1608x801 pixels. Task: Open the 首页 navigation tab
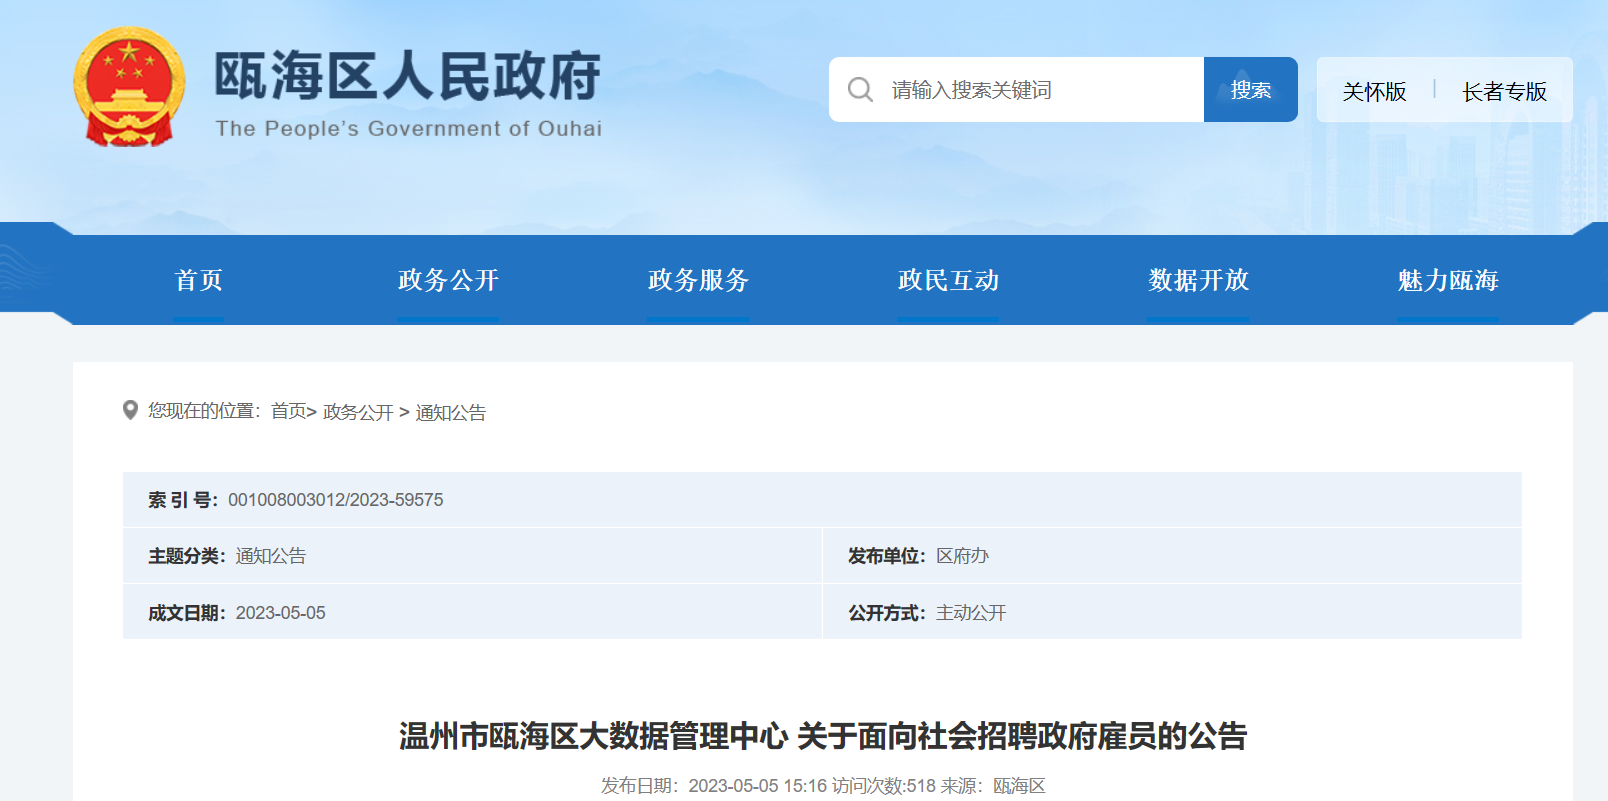click(x=198, y=280)
